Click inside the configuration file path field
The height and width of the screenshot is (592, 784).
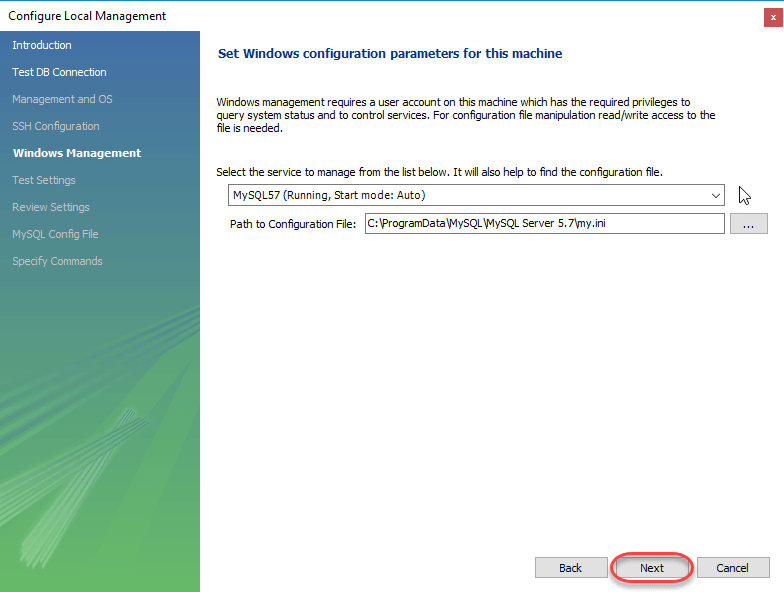point(543,223)
